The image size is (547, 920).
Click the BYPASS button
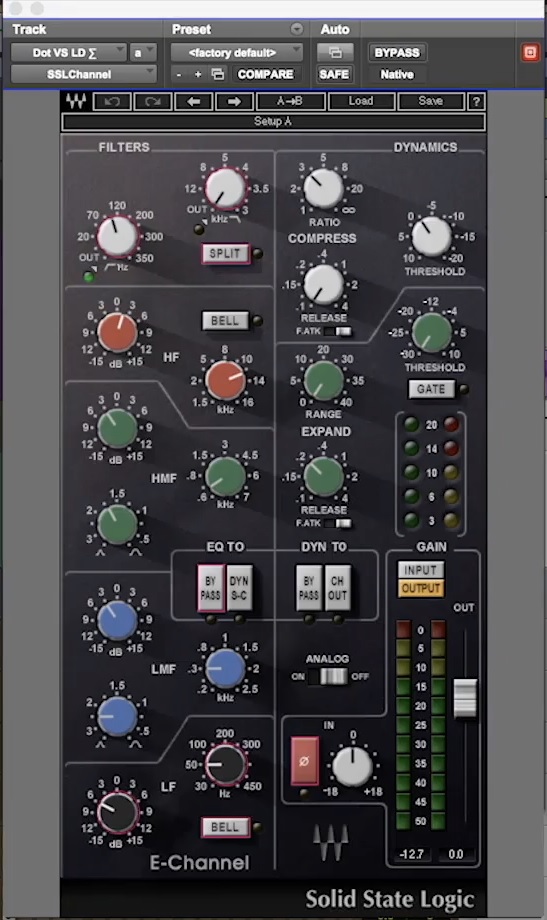coord(397,53)
